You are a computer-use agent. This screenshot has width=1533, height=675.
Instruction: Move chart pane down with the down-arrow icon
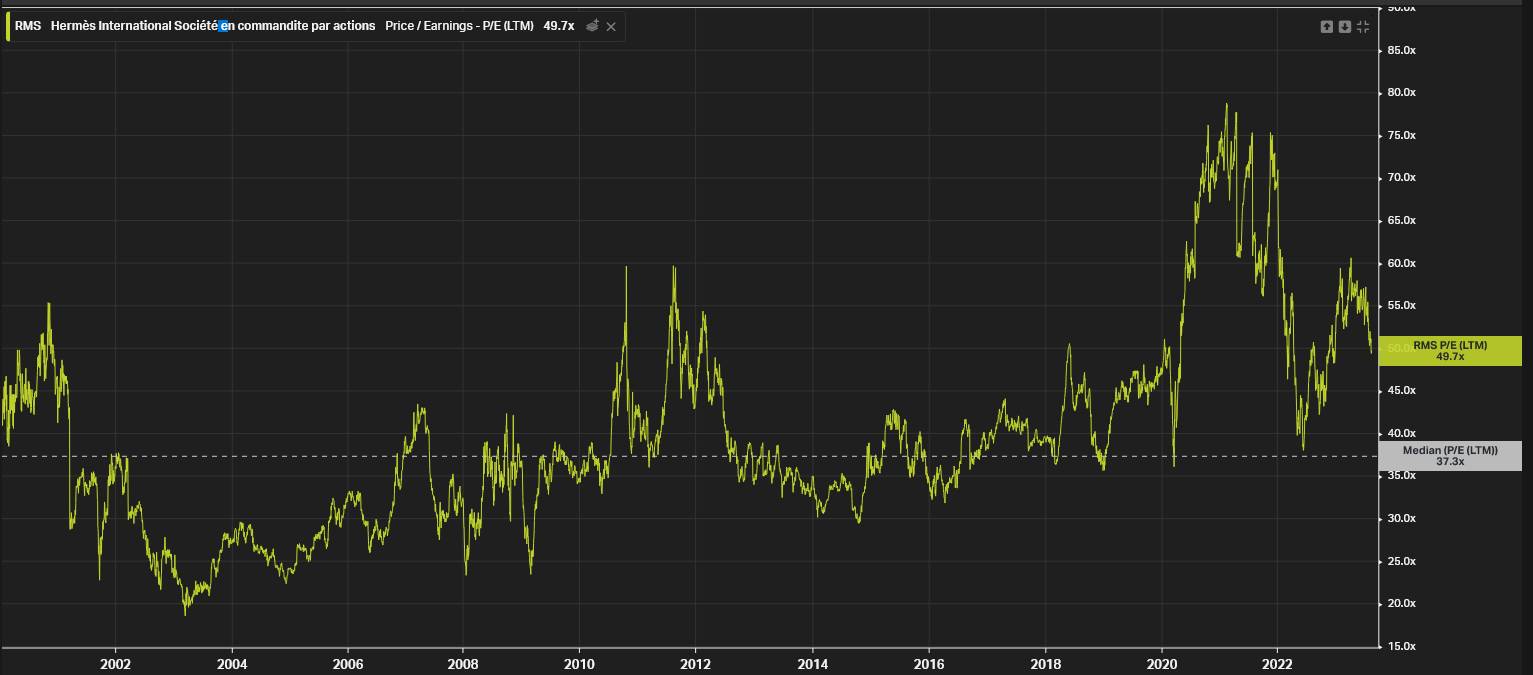tap(1344, 27)
